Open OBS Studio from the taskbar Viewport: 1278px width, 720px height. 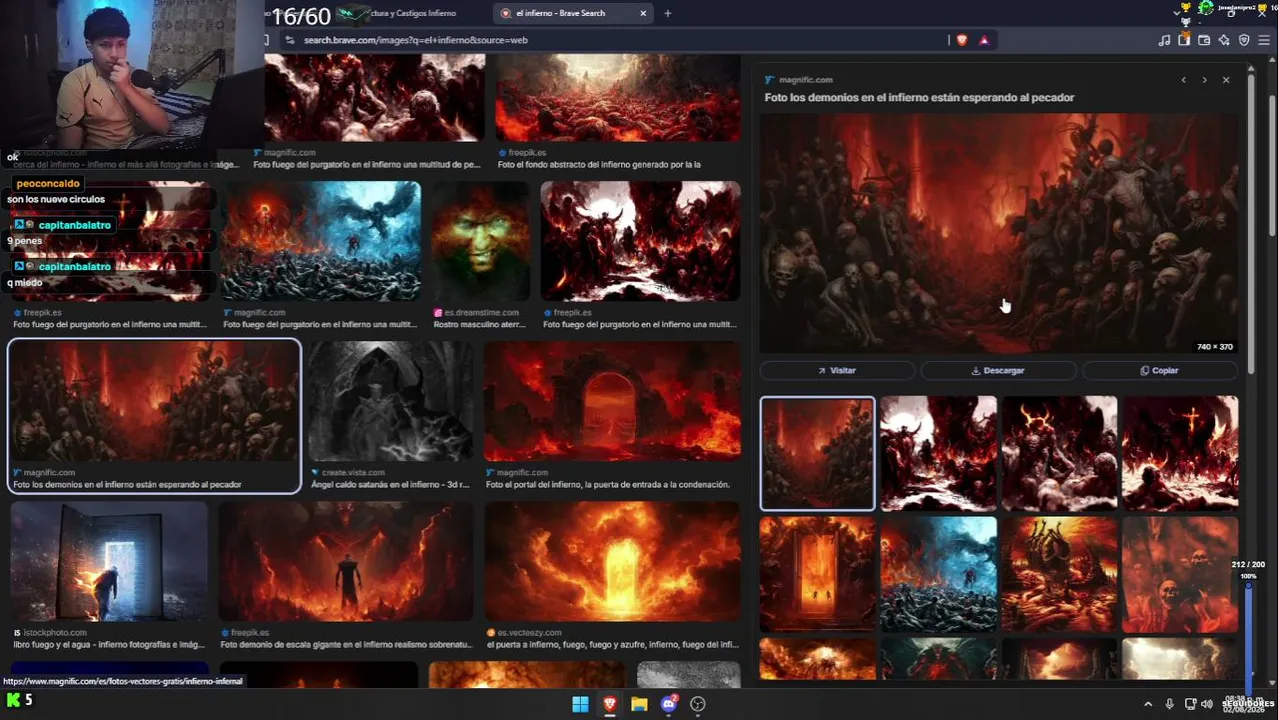click(x=698, y=704)
